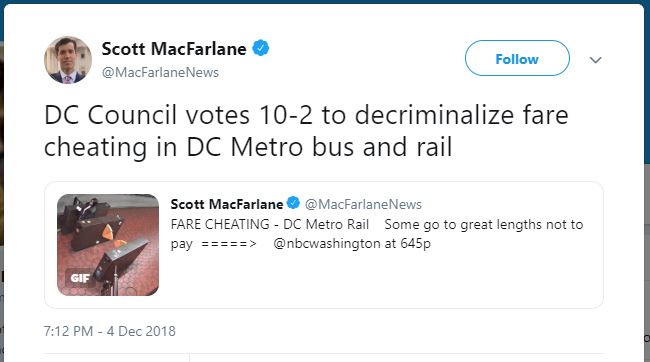Open the @MacFarlaneNews handle under the author name
Image resolution: width=650 pixels, height=362 pixels.
click(160, 72)
